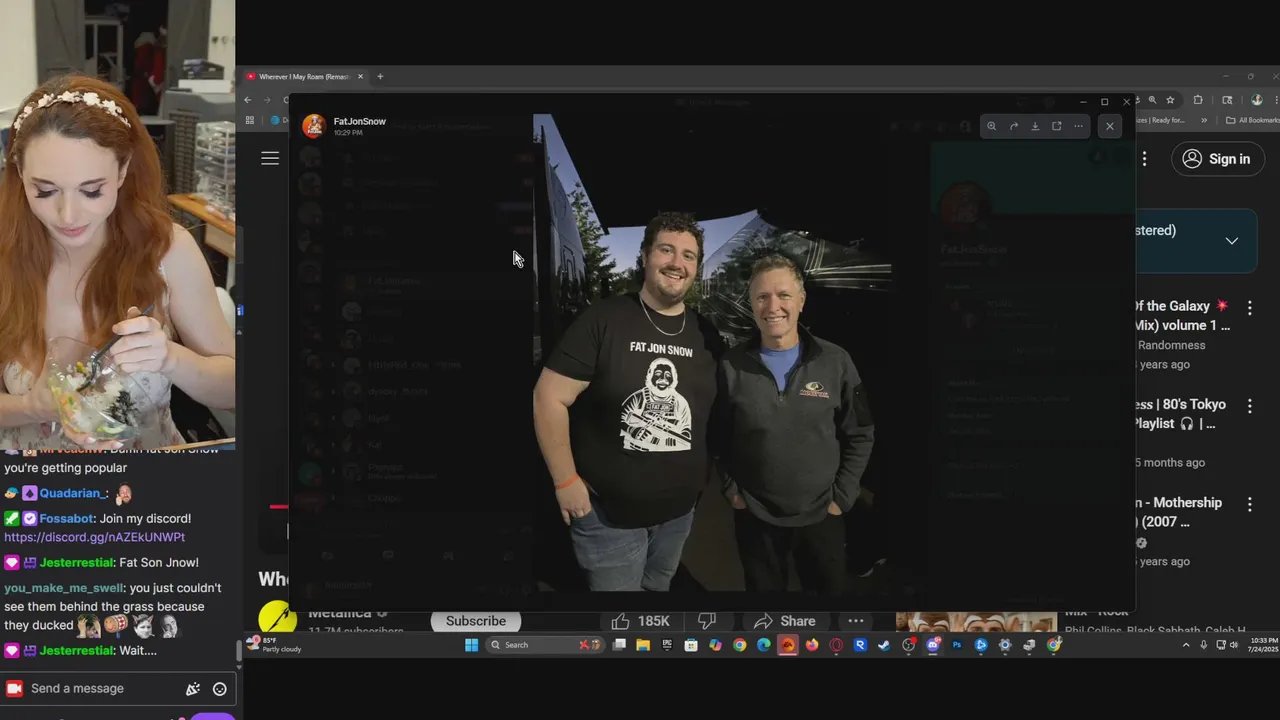Show hidden system tray icons
Viewport: 1280px width, 720px height.
[1186, 645]
